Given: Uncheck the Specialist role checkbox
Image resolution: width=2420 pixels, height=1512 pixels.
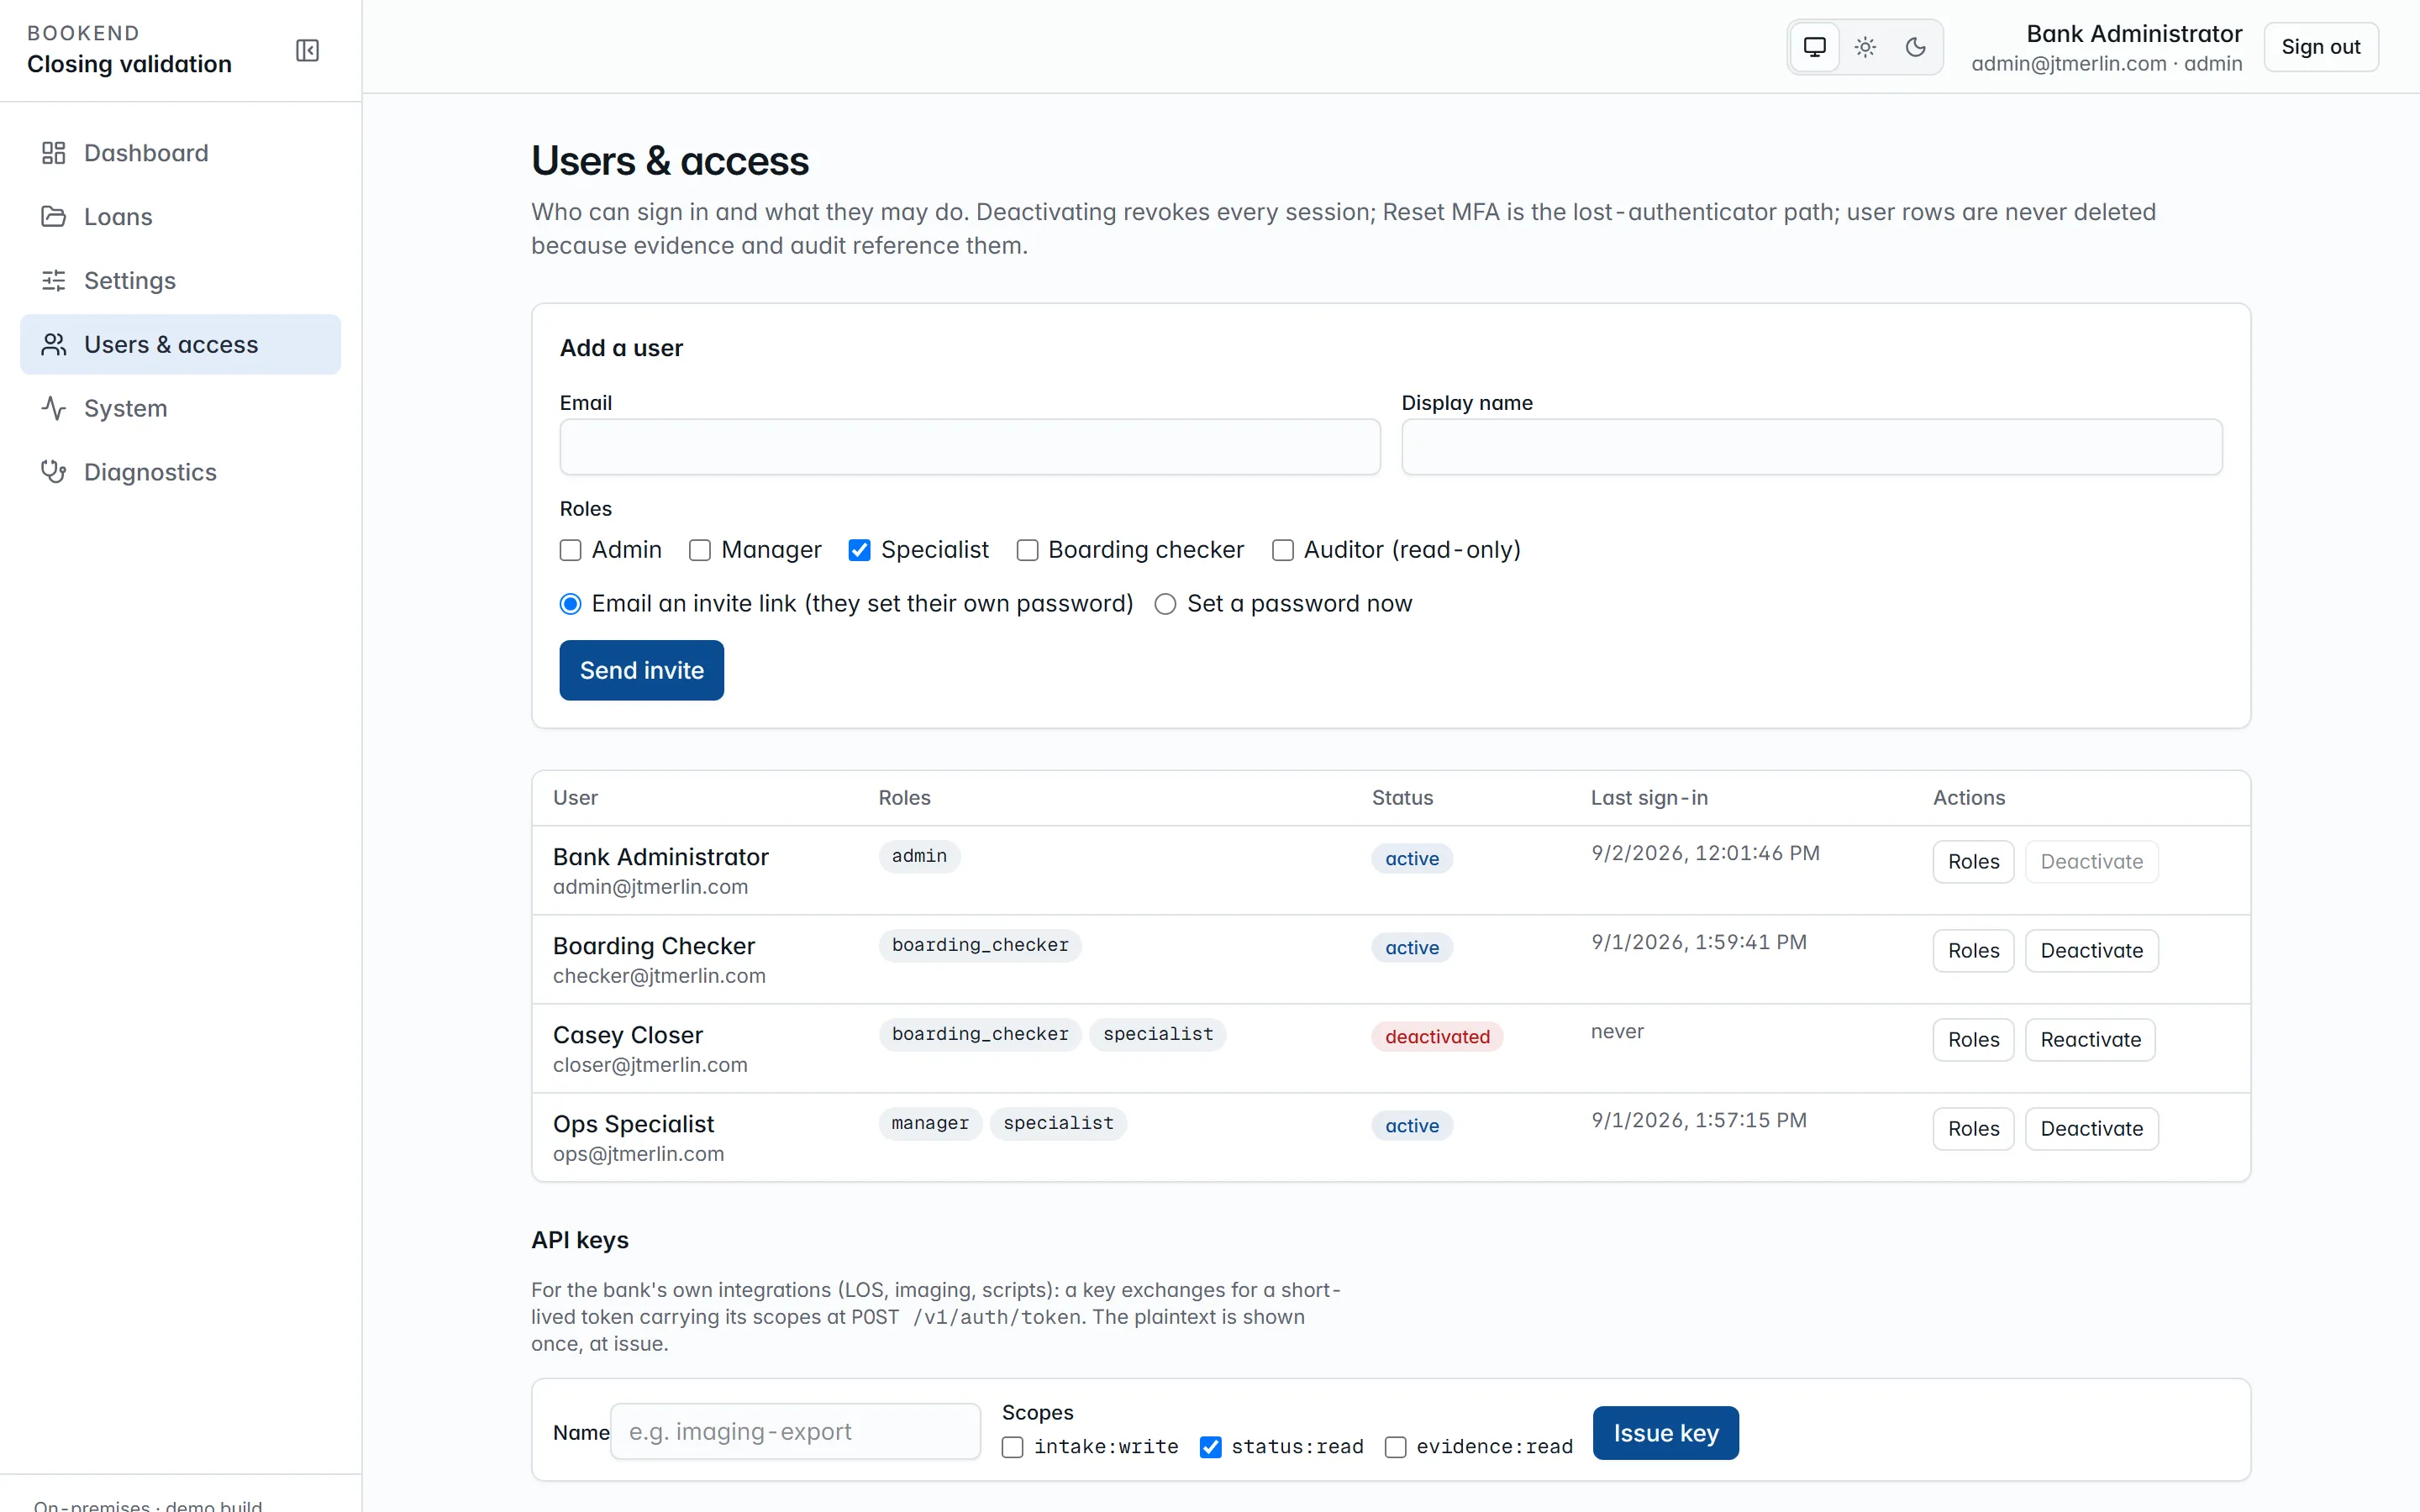Looking at the screenshot, I should coord(859,551).
